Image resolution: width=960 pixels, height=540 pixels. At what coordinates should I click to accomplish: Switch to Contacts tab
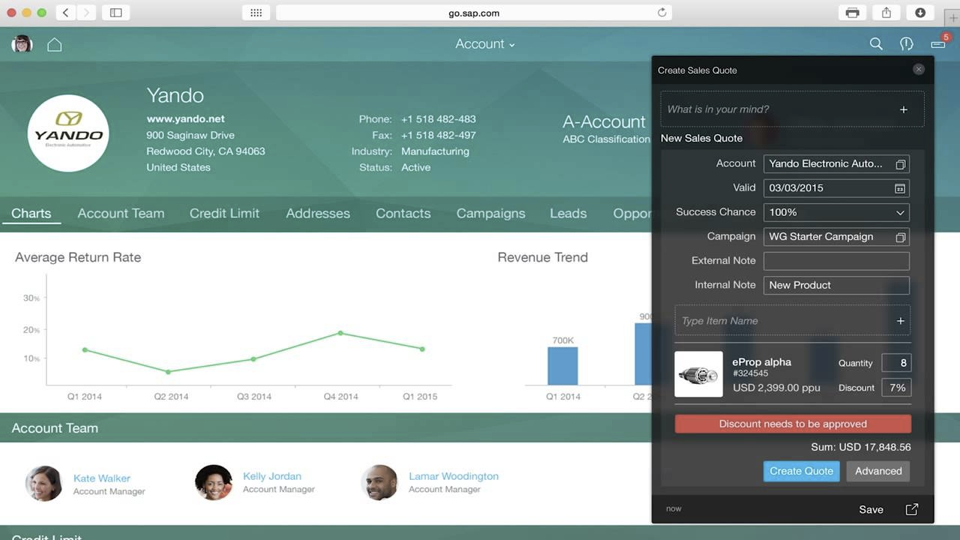pyautogui.click(x=403, y=213)
